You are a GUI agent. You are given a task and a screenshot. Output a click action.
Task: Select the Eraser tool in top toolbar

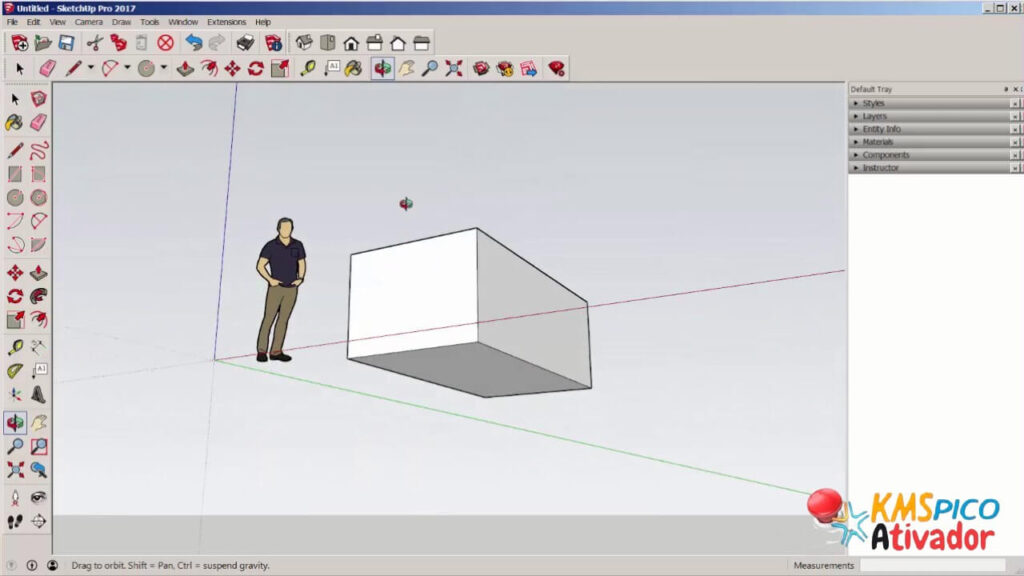47,68
